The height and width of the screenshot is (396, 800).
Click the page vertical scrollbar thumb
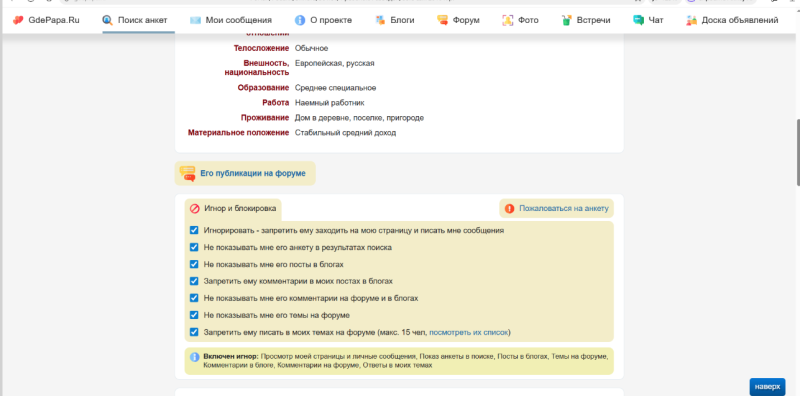click(797, 153)
